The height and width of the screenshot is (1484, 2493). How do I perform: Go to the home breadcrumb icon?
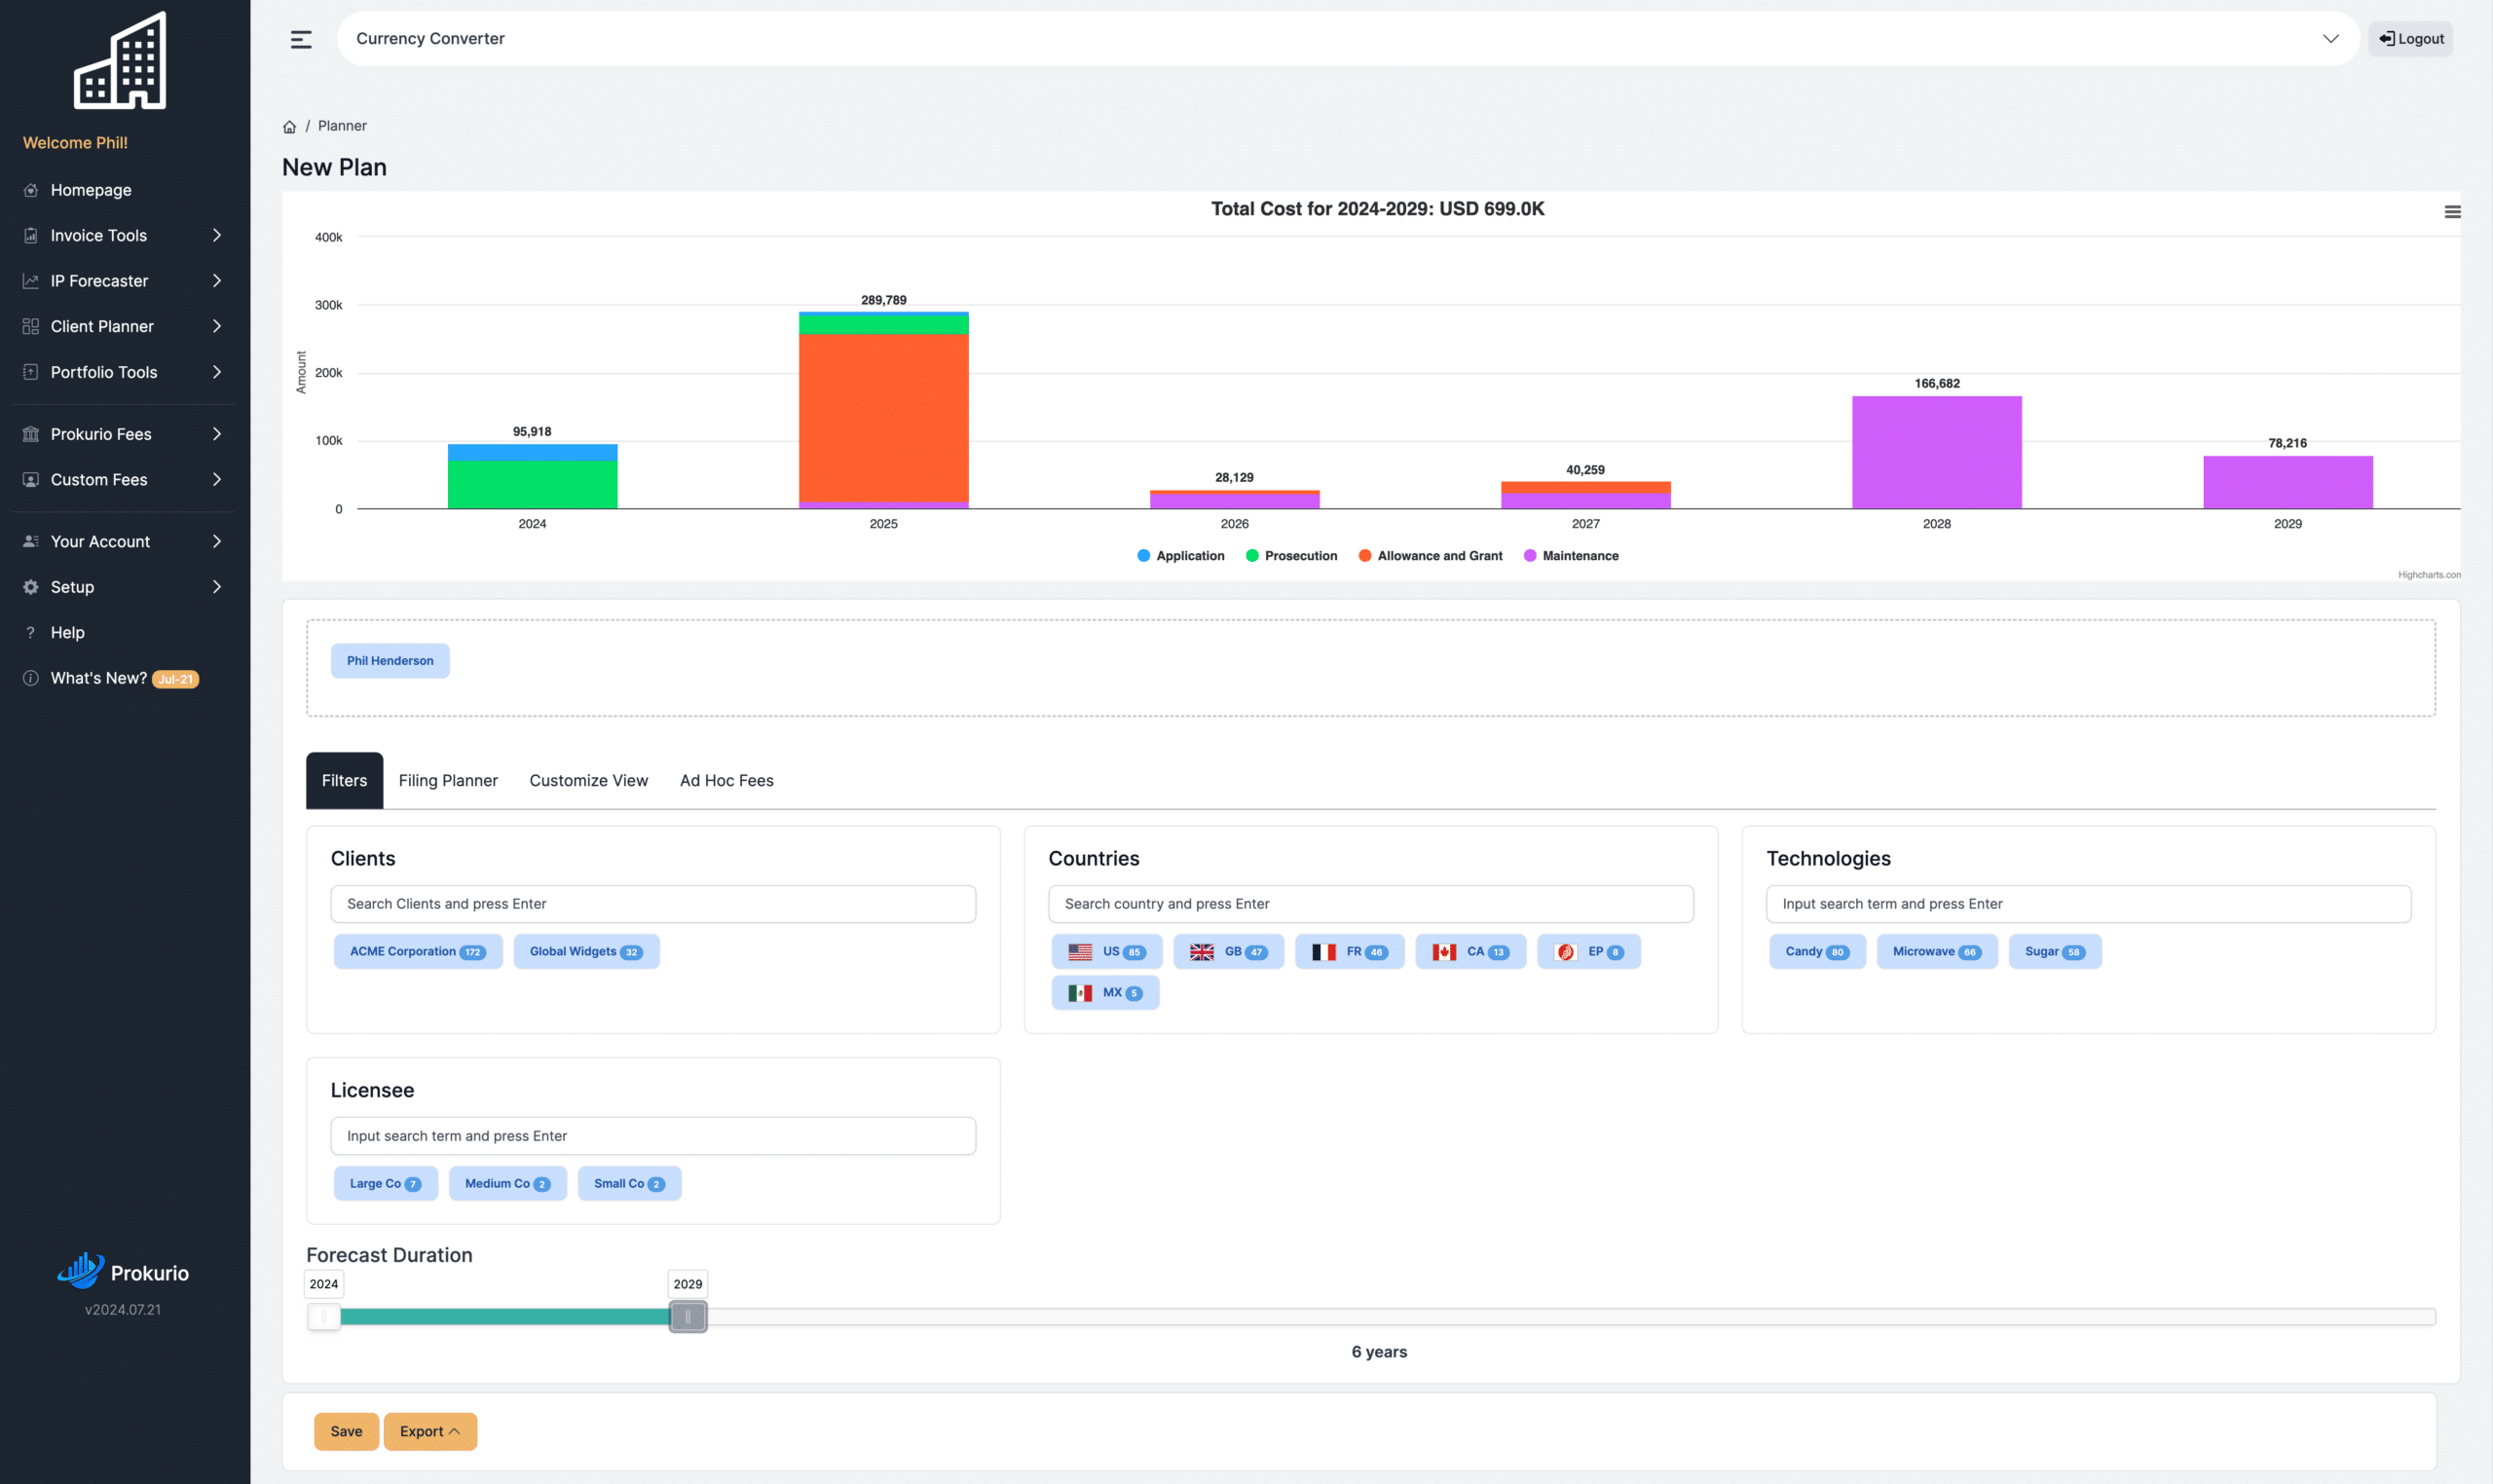click(289, 126)
